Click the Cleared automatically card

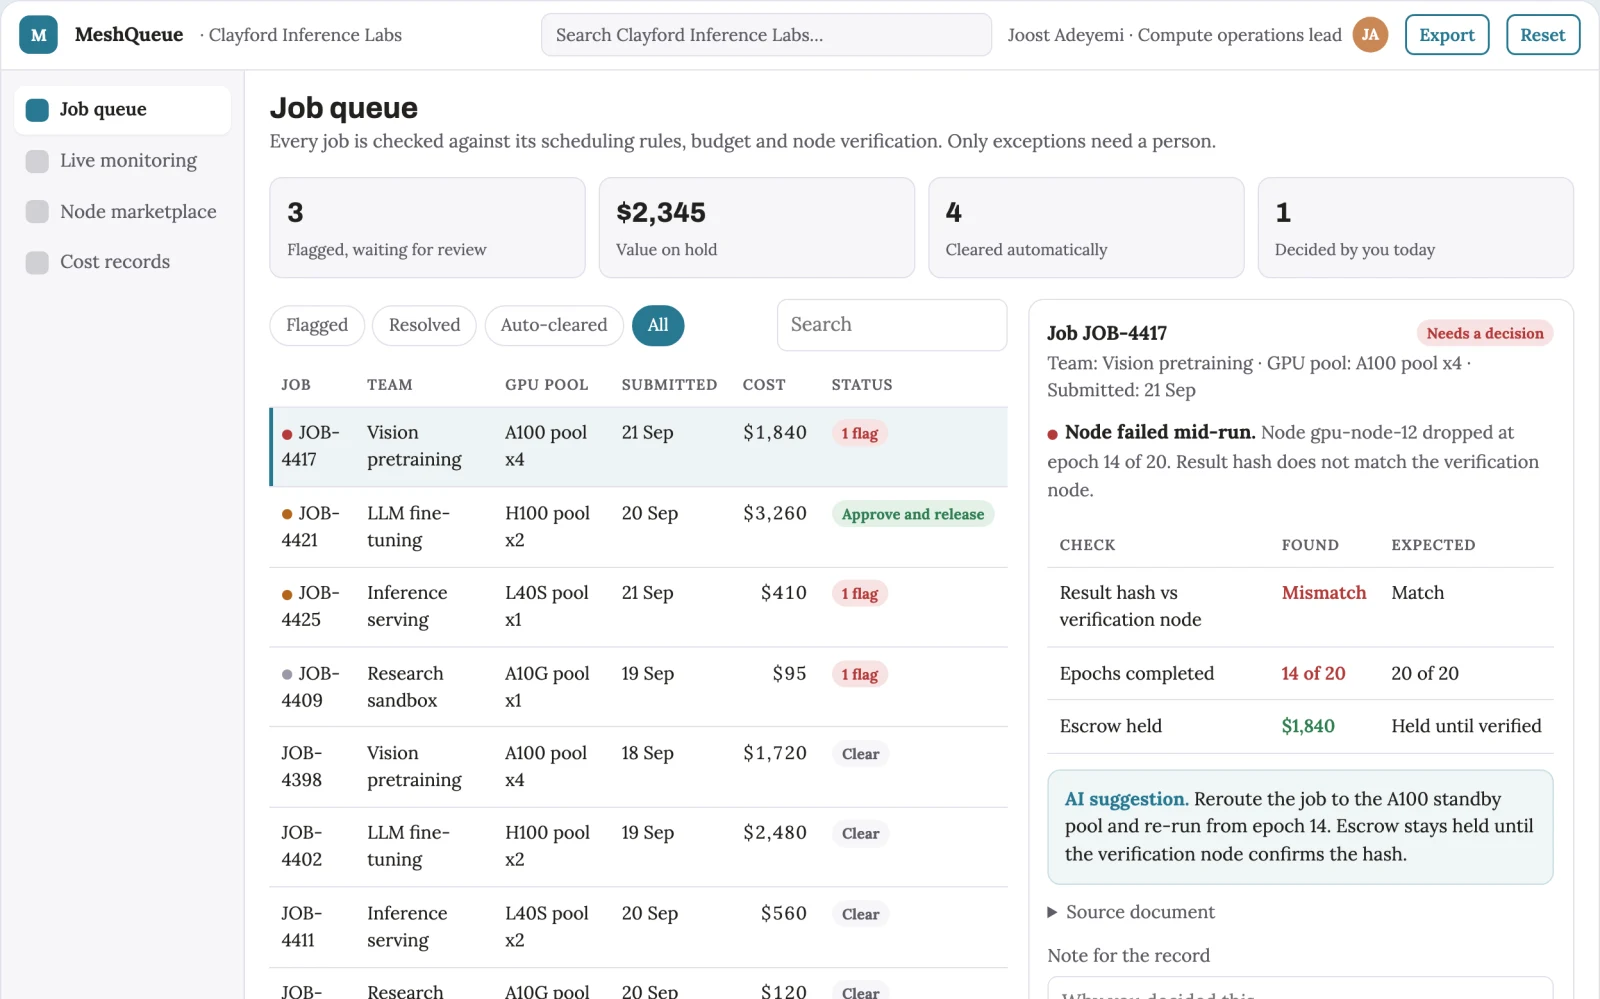tap(1086, 228)
